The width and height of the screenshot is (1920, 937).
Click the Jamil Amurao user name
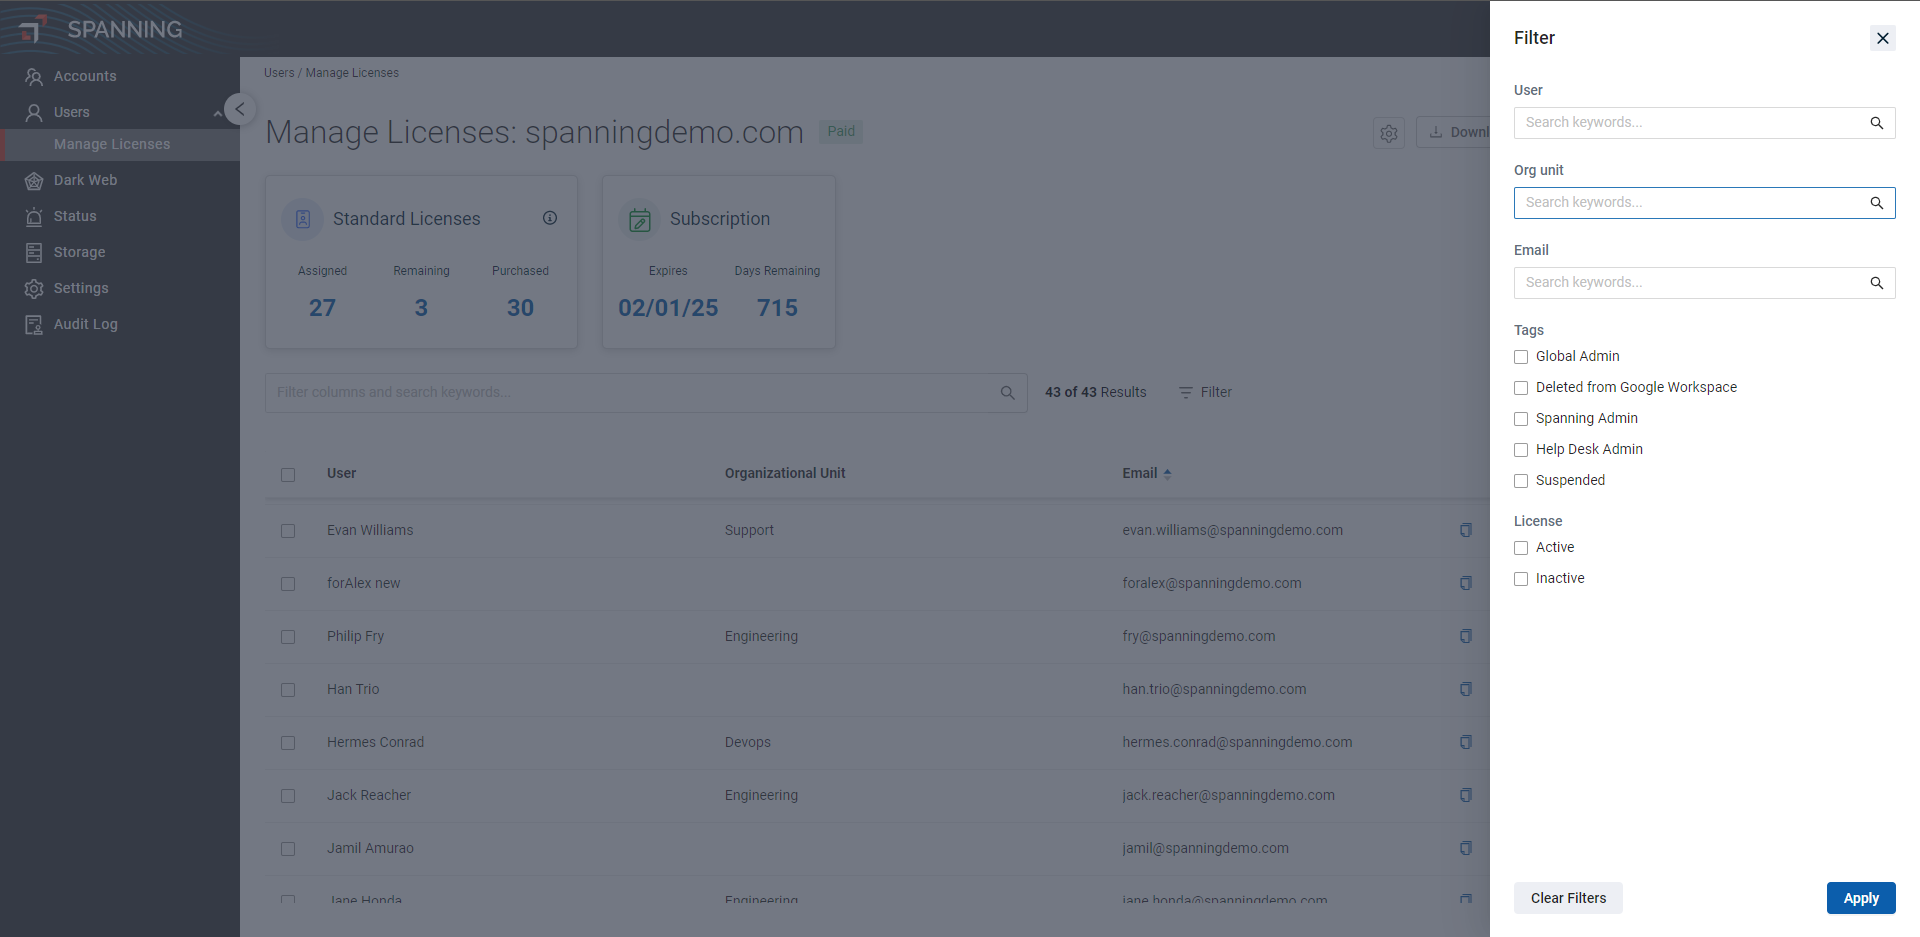370,848
